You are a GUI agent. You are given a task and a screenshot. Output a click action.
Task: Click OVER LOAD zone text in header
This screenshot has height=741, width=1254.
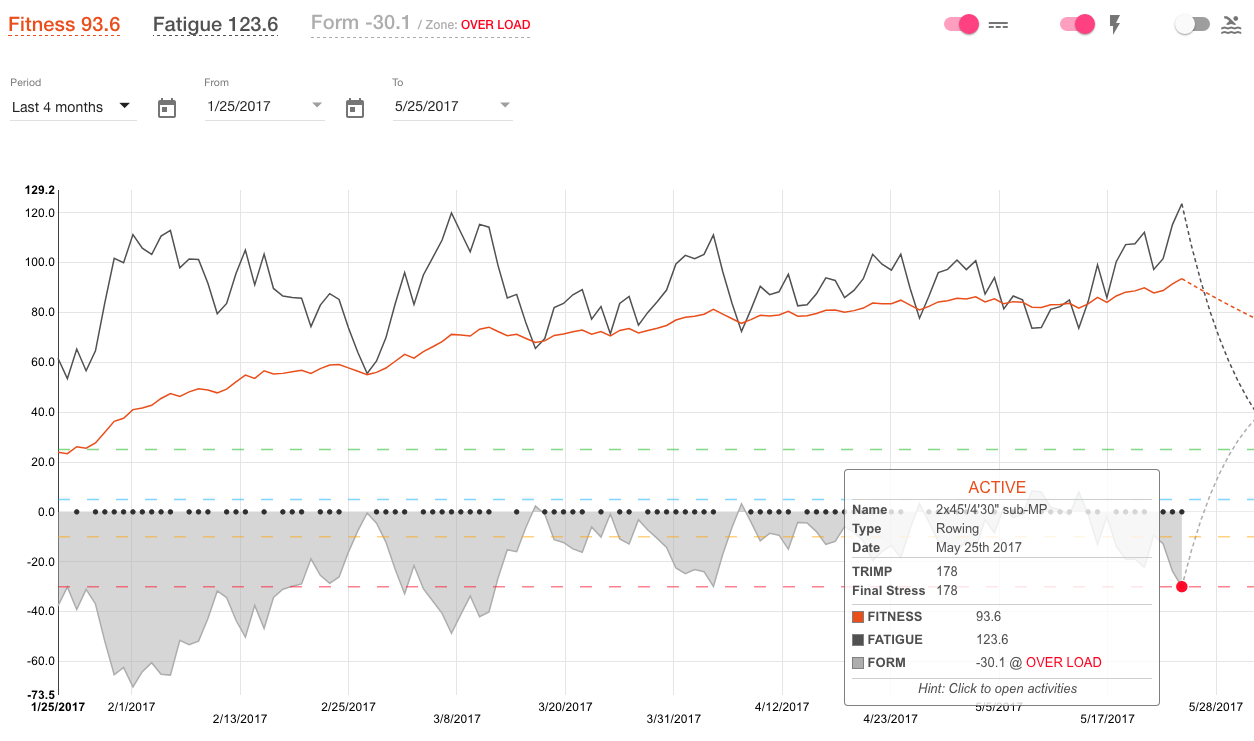click(x=496, y=25)
